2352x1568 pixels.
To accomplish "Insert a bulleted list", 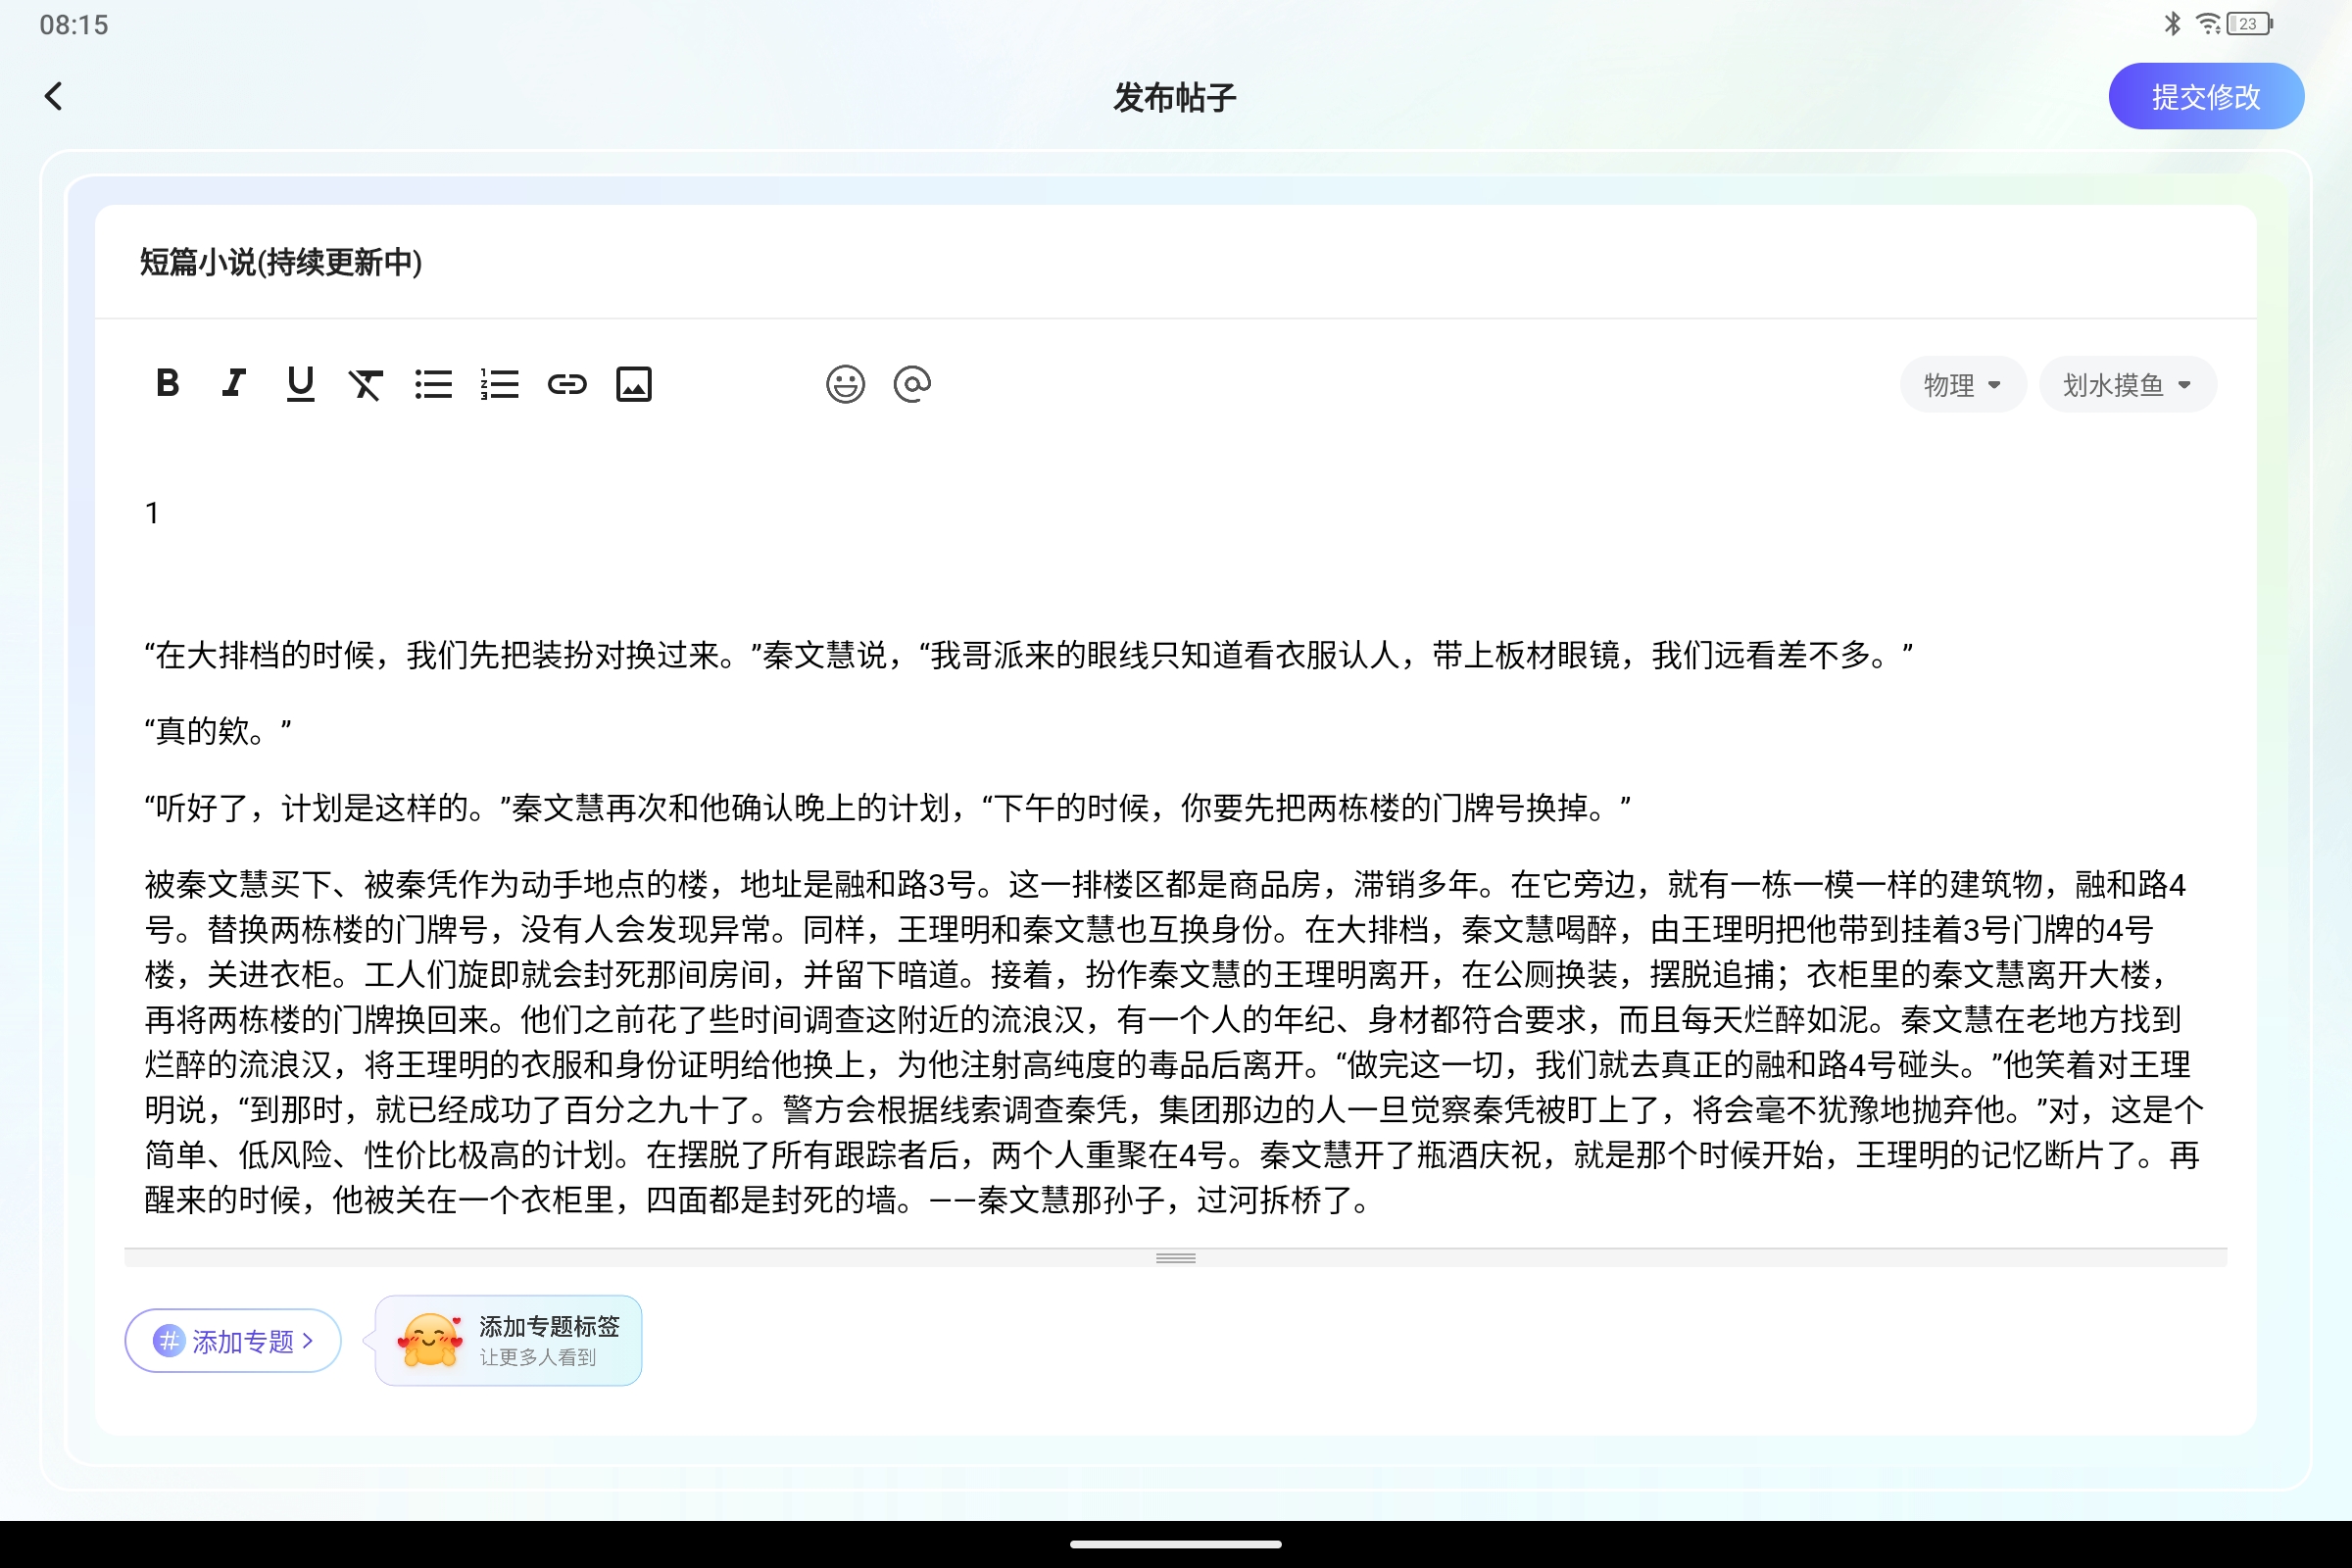I will [x=433, y=383].
